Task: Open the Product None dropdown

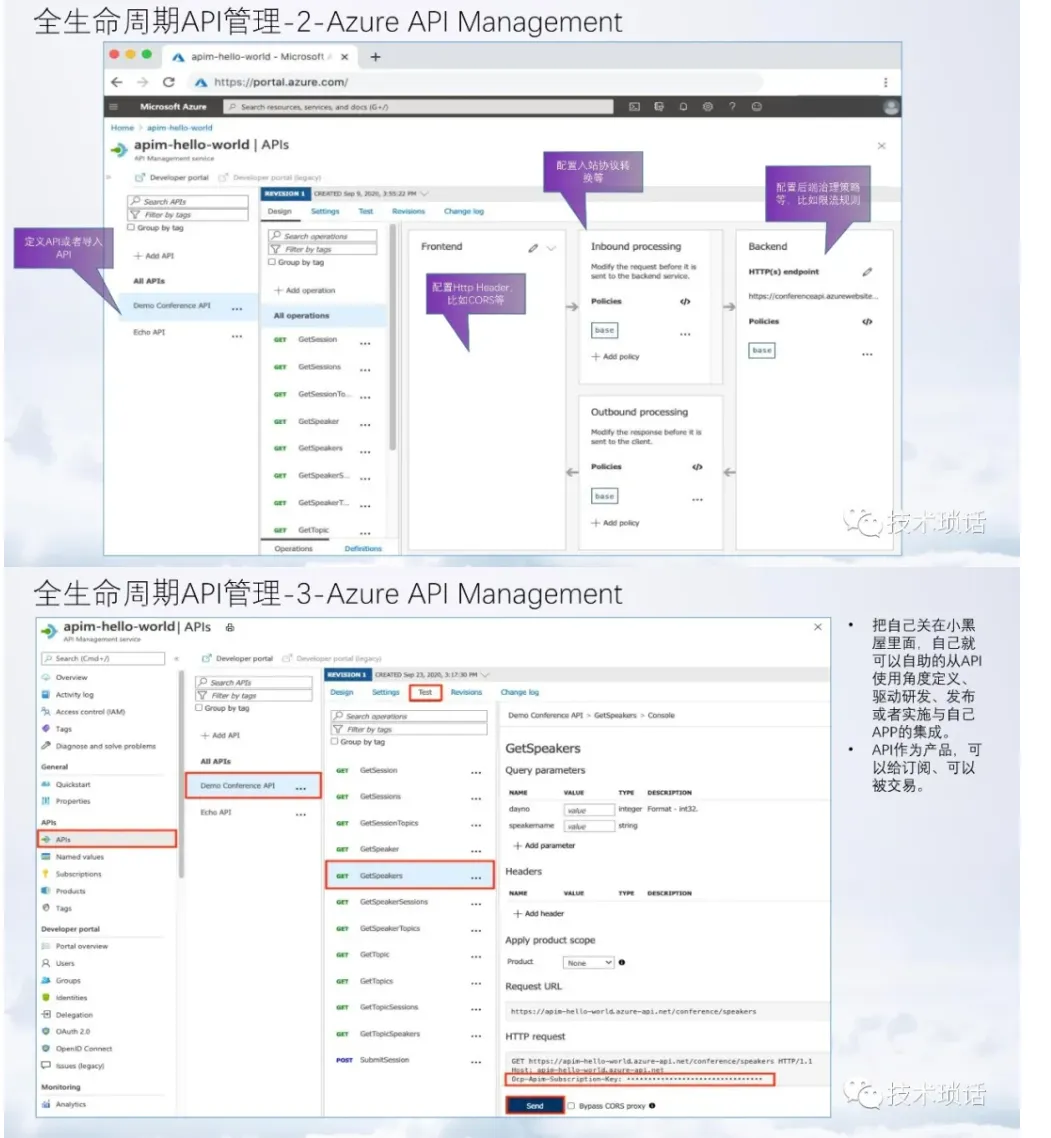Action: coord(589,963)
